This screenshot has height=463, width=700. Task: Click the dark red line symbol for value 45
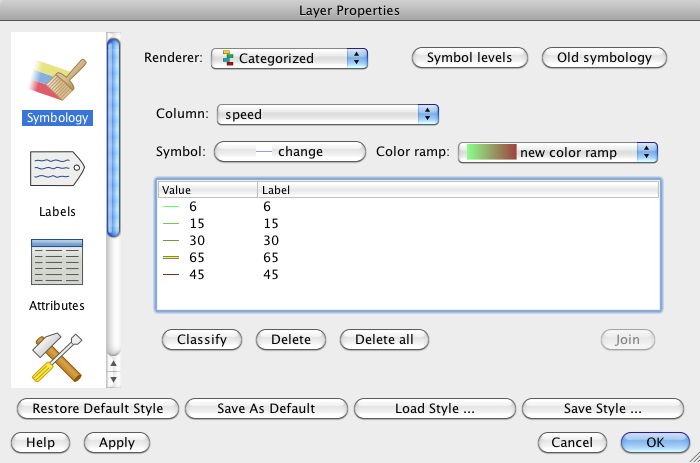point(171,275)
